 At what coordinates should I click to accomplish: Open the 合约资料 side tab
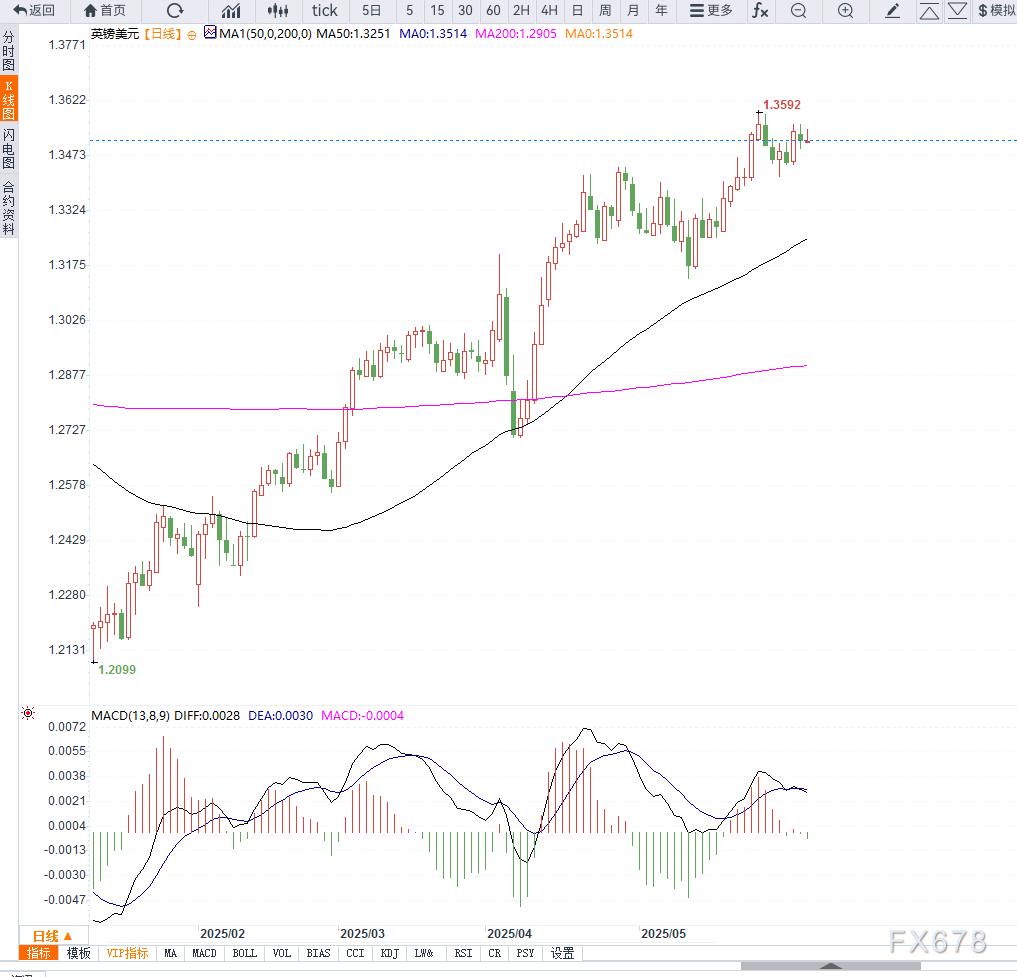tap(9, 207)
